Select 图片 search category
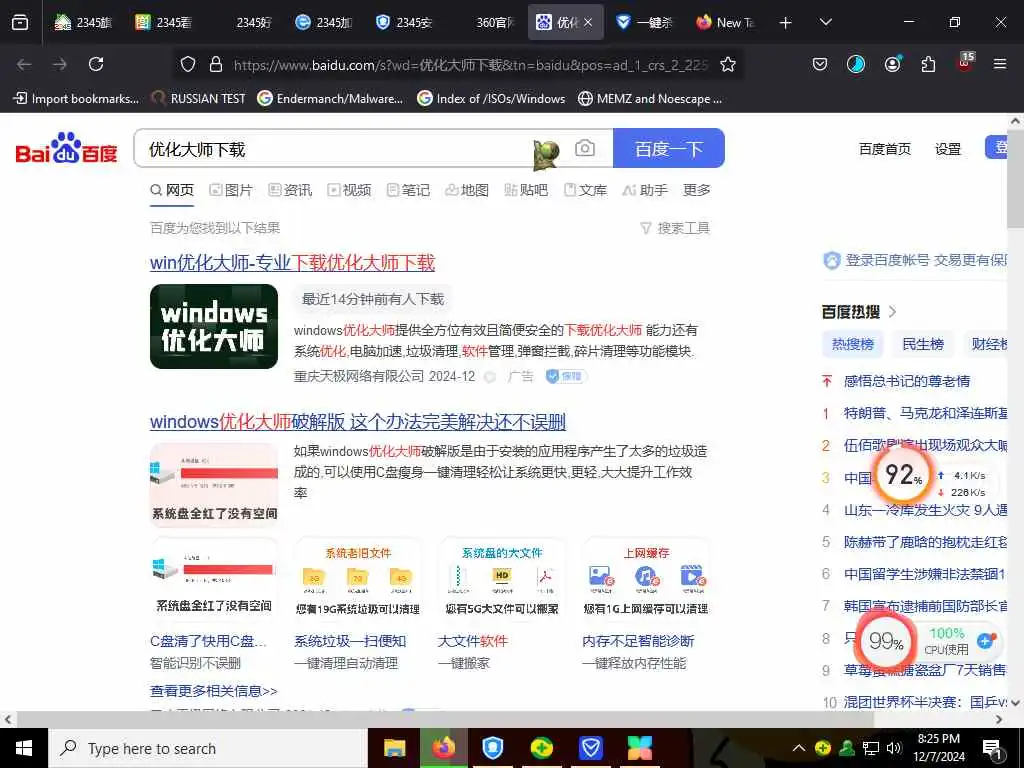The width and height of the screenshot is (1024, 768). [x=231, y=190]
